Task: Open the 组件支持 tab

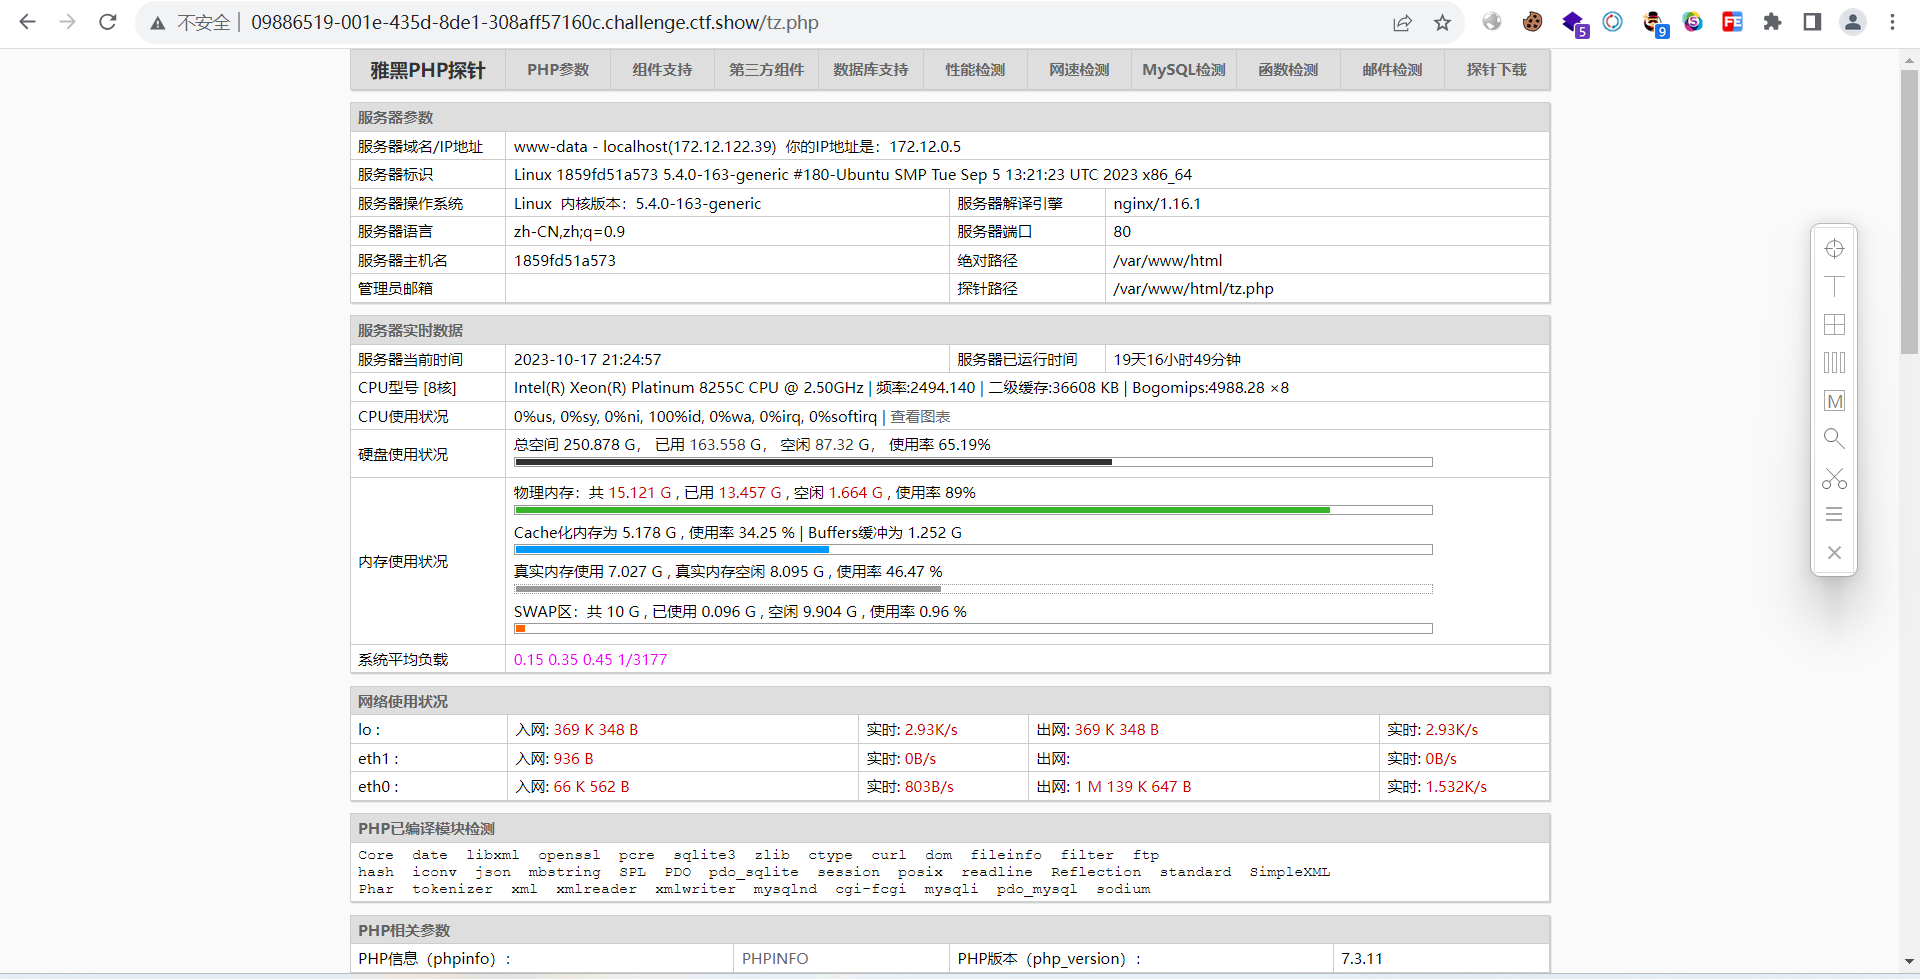Action: point(662,70)
